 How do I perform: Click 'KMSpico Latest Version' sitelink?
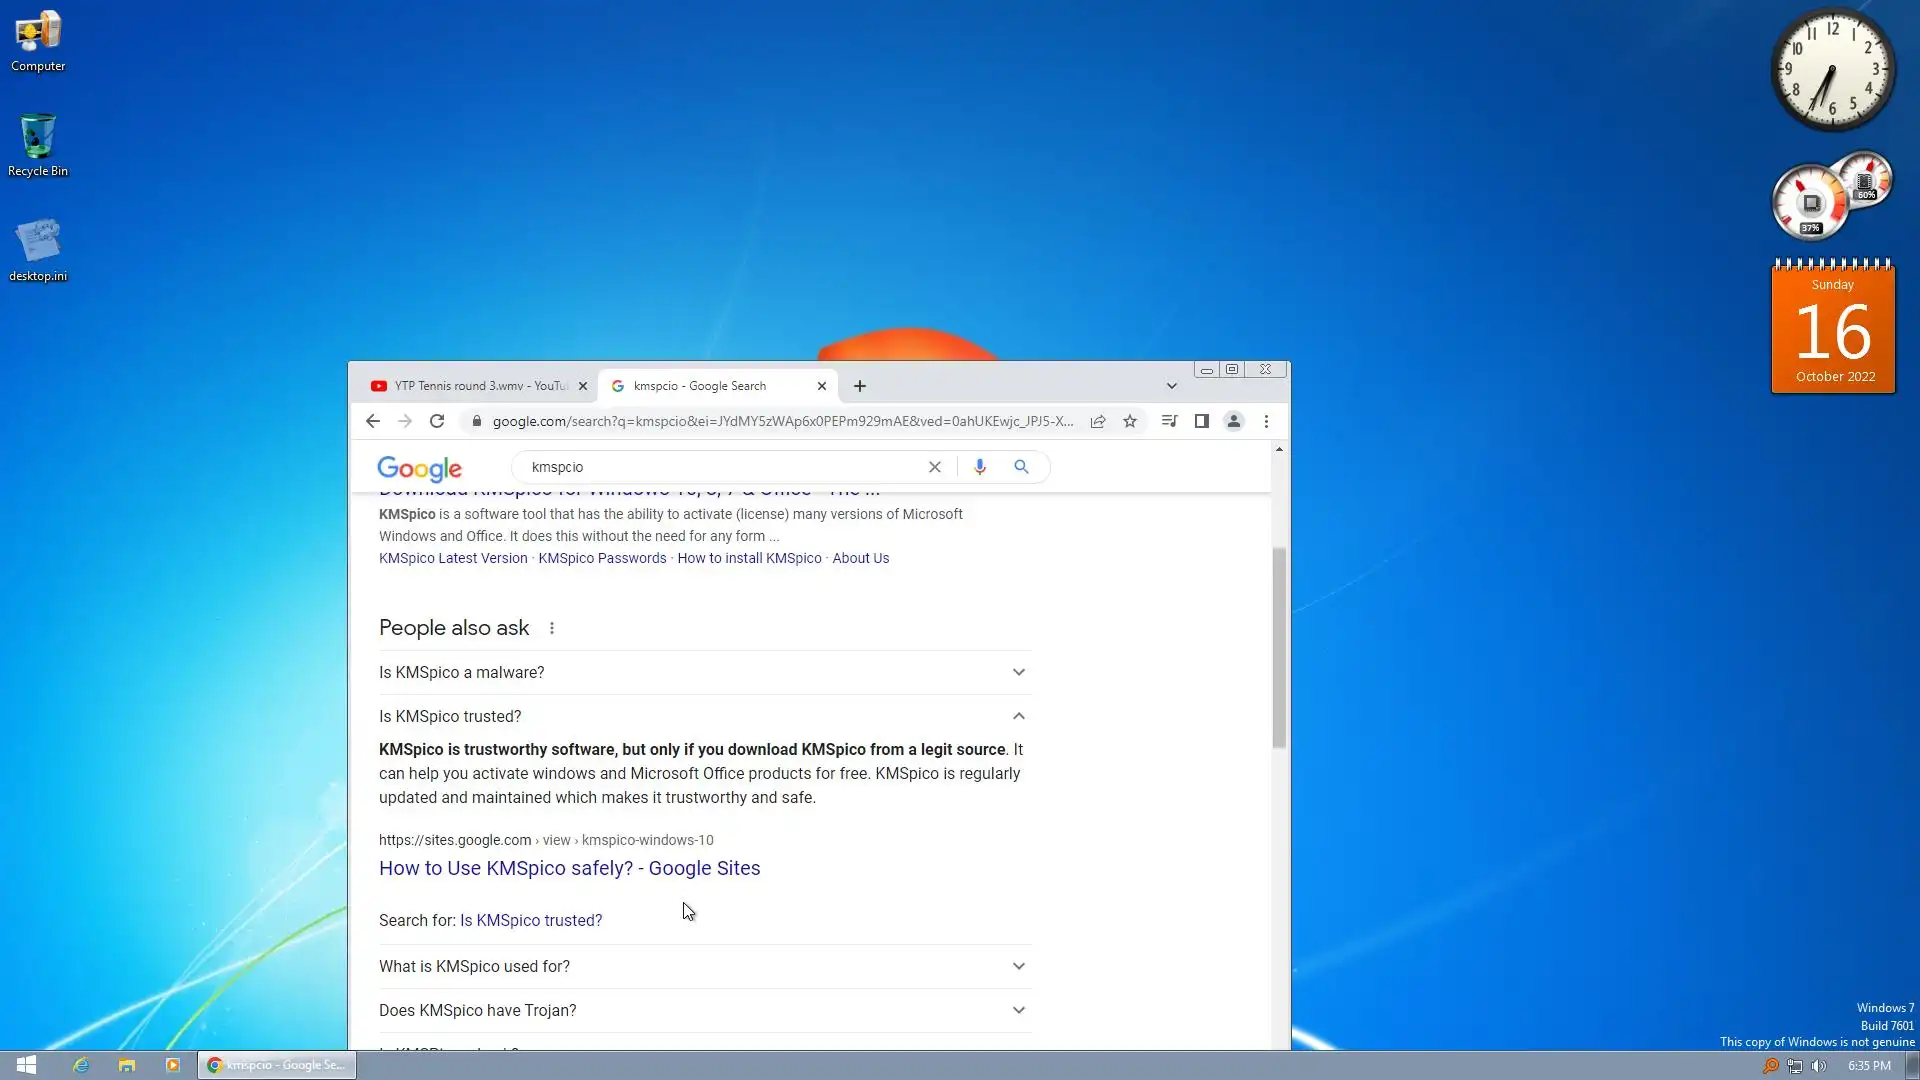[453, 558]
